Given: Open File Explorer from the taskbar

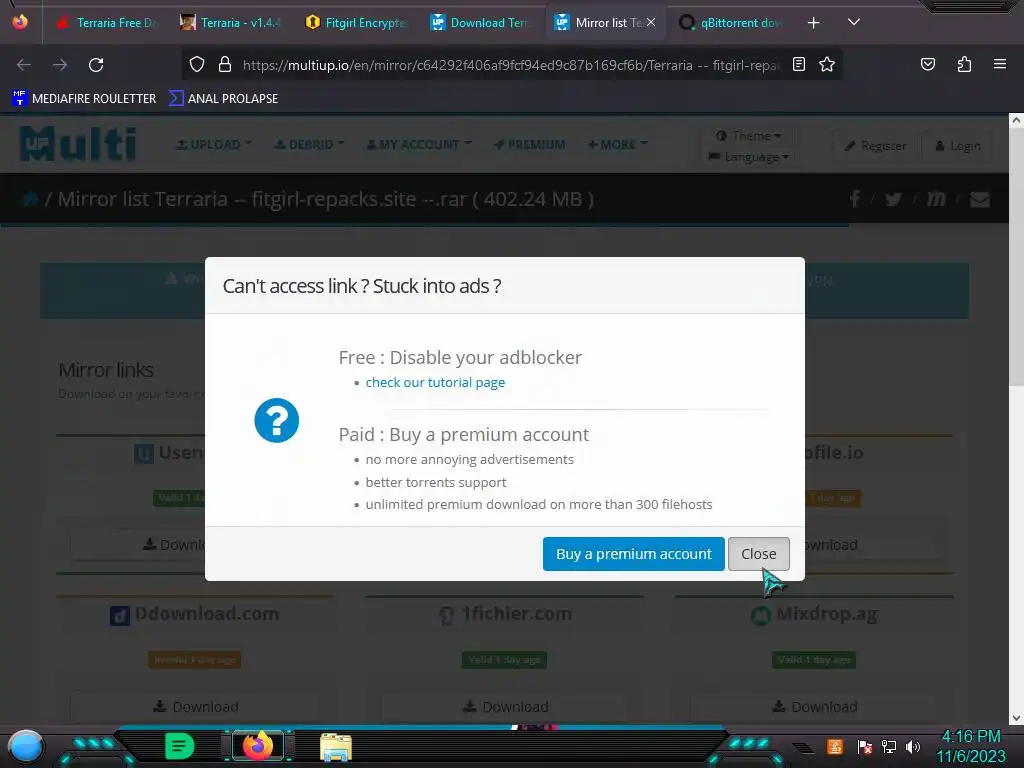Looking at the screenshot, I should click(336, 748).
